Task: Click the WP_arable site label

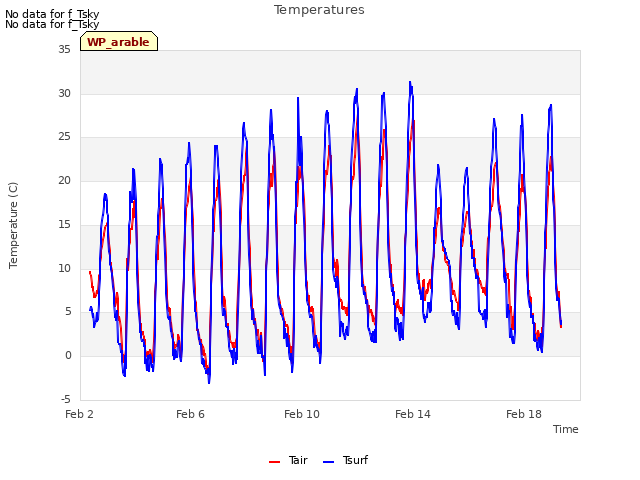Action: (118, 42)
